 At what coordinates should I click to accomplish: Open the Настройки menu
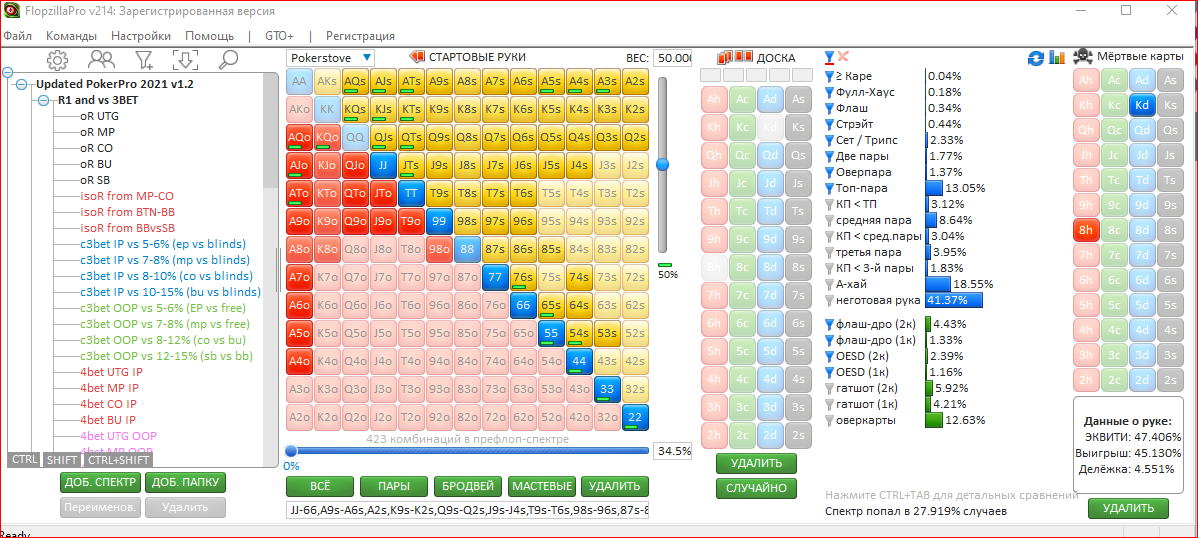(141, 36)
